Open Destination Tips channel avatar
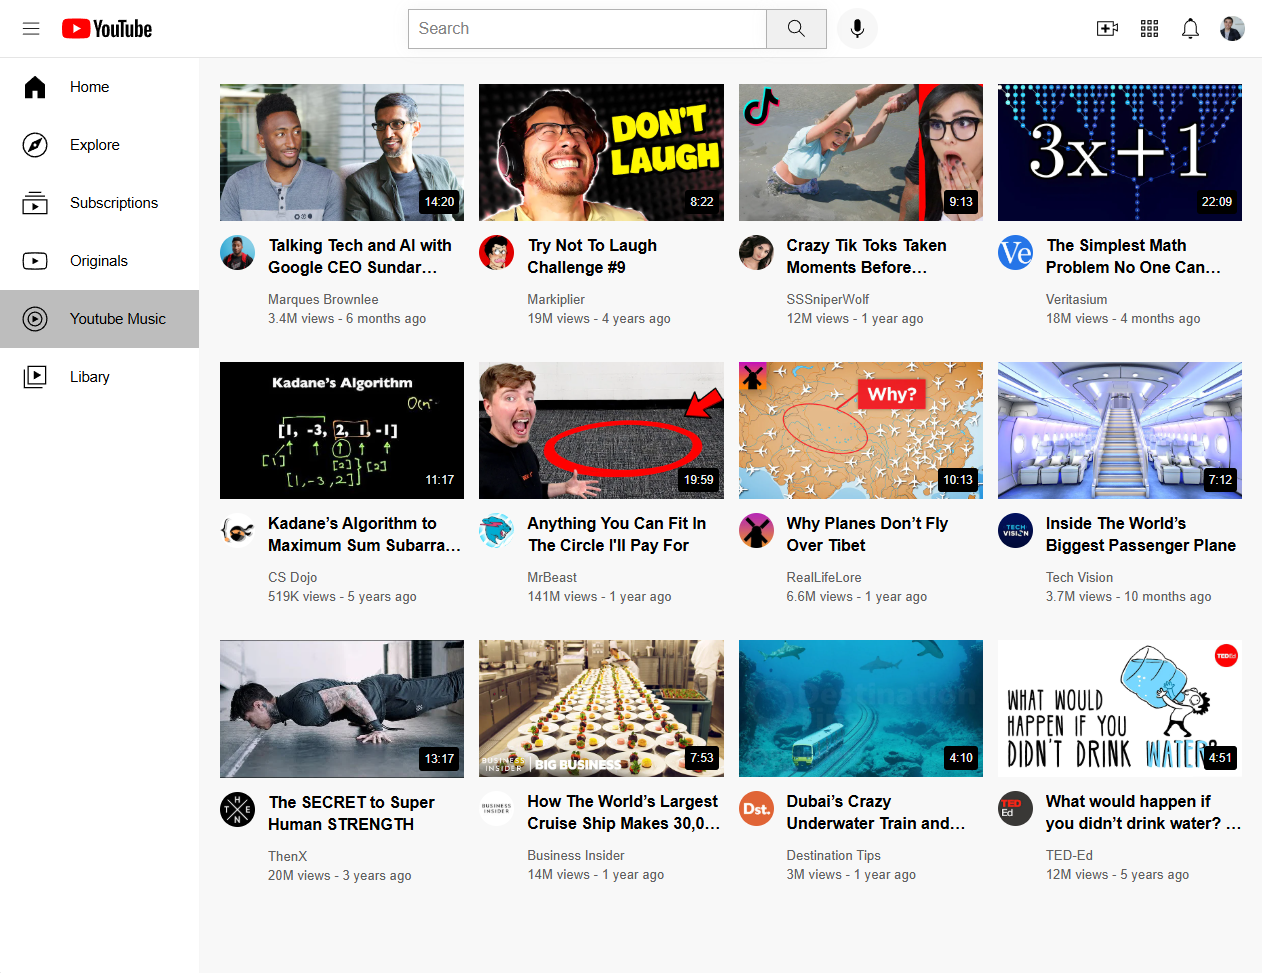 (x=756, y=809)
